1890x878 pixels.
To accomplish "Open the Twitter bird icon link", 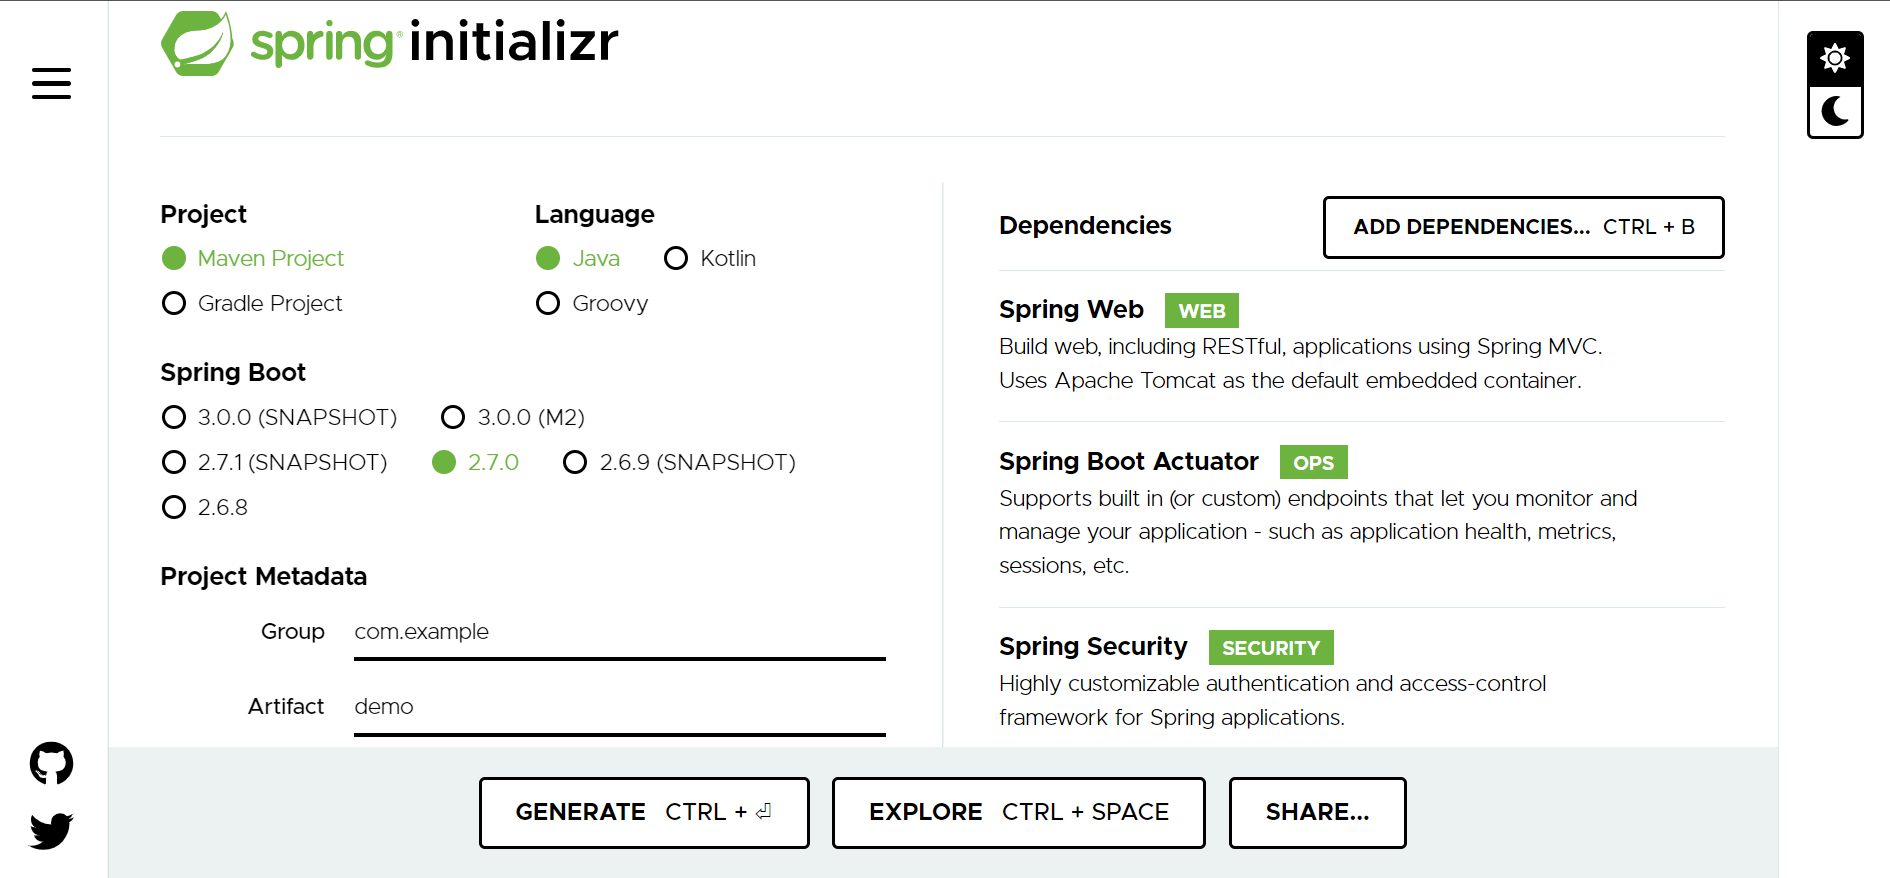I will pyautogui.click(x=51, y=830).
